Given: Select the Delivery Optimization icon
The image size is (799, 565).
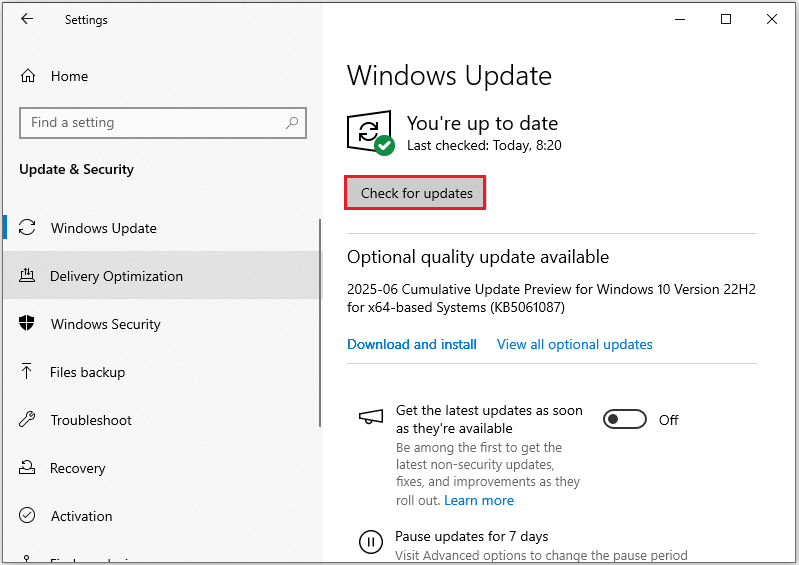Looking at the screenshot, I should click(x=27, y=276).
